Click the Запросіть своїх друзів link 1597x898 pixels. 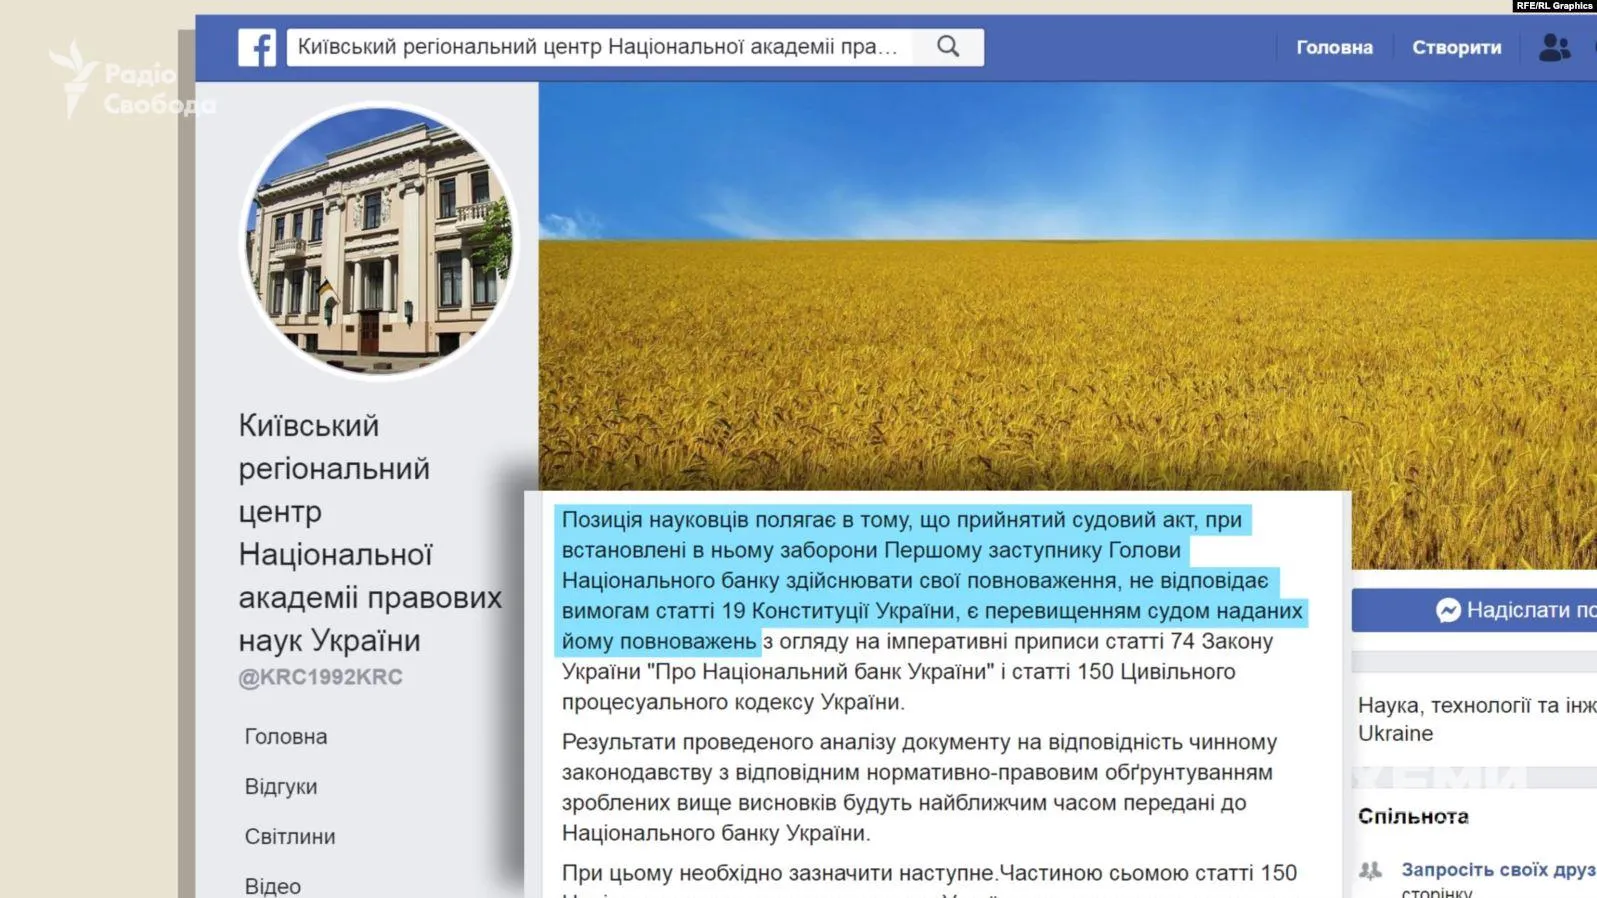(1497, 870)
